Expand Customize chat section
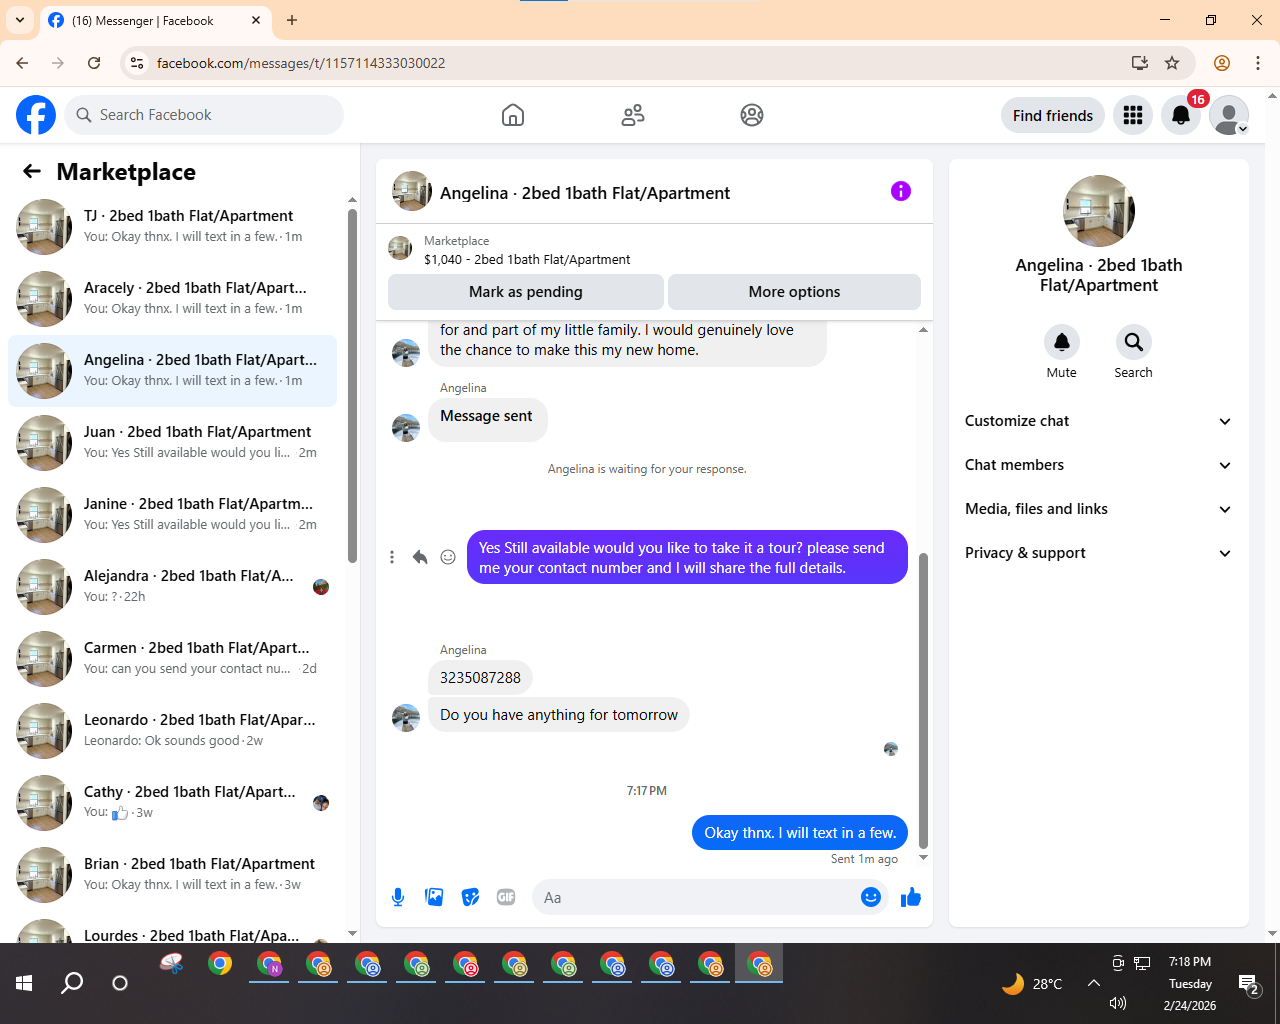This screenshot has height=1024, width=1280. (1099, 421)
